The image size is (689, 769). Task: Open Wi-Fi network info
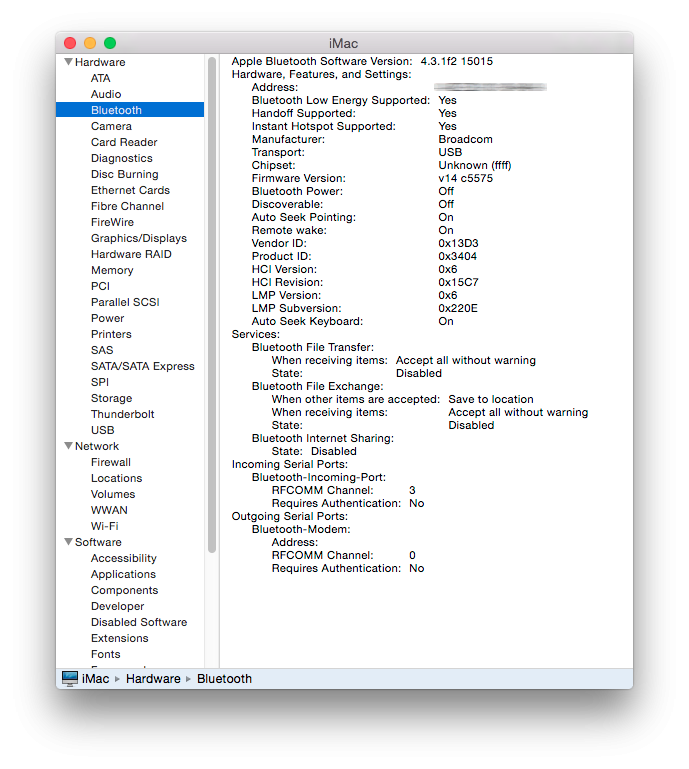pos(104,526)
